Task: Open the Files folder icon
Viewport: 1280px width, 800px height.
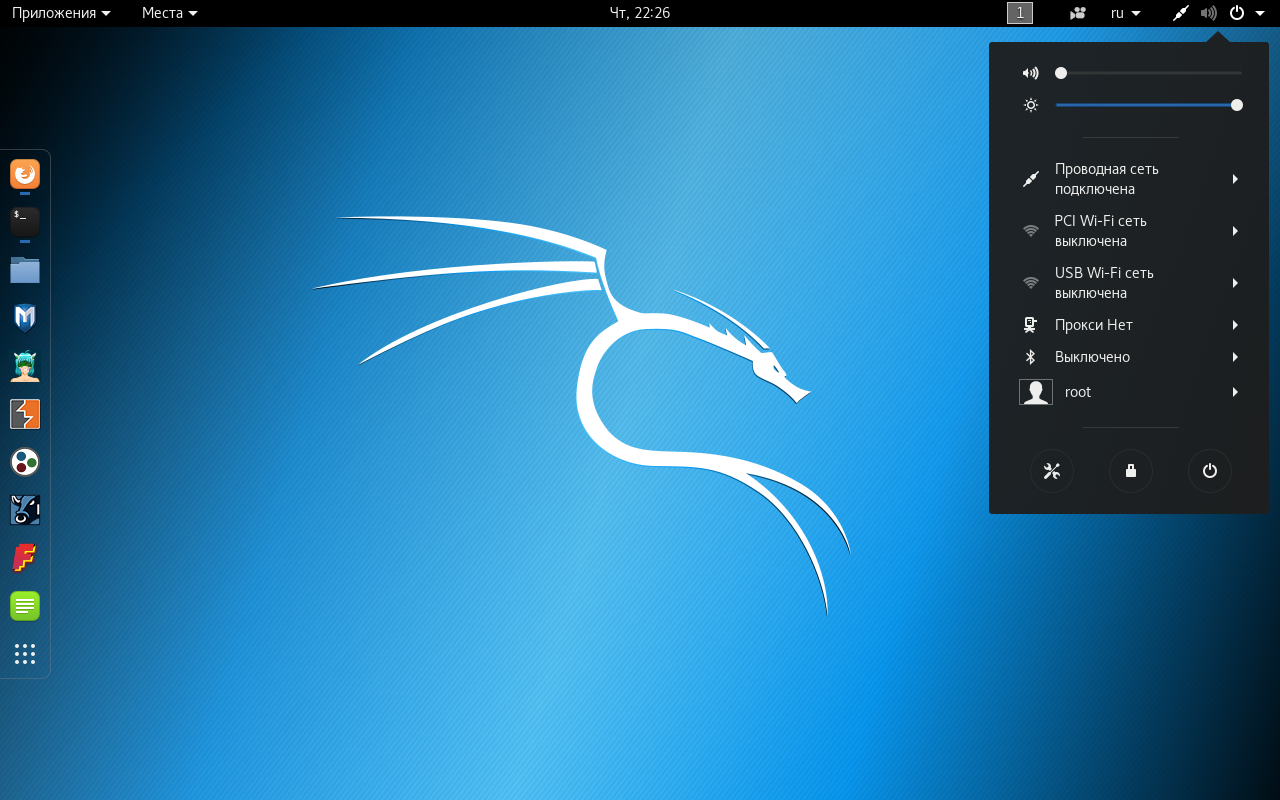Action: tap(25, 270)
